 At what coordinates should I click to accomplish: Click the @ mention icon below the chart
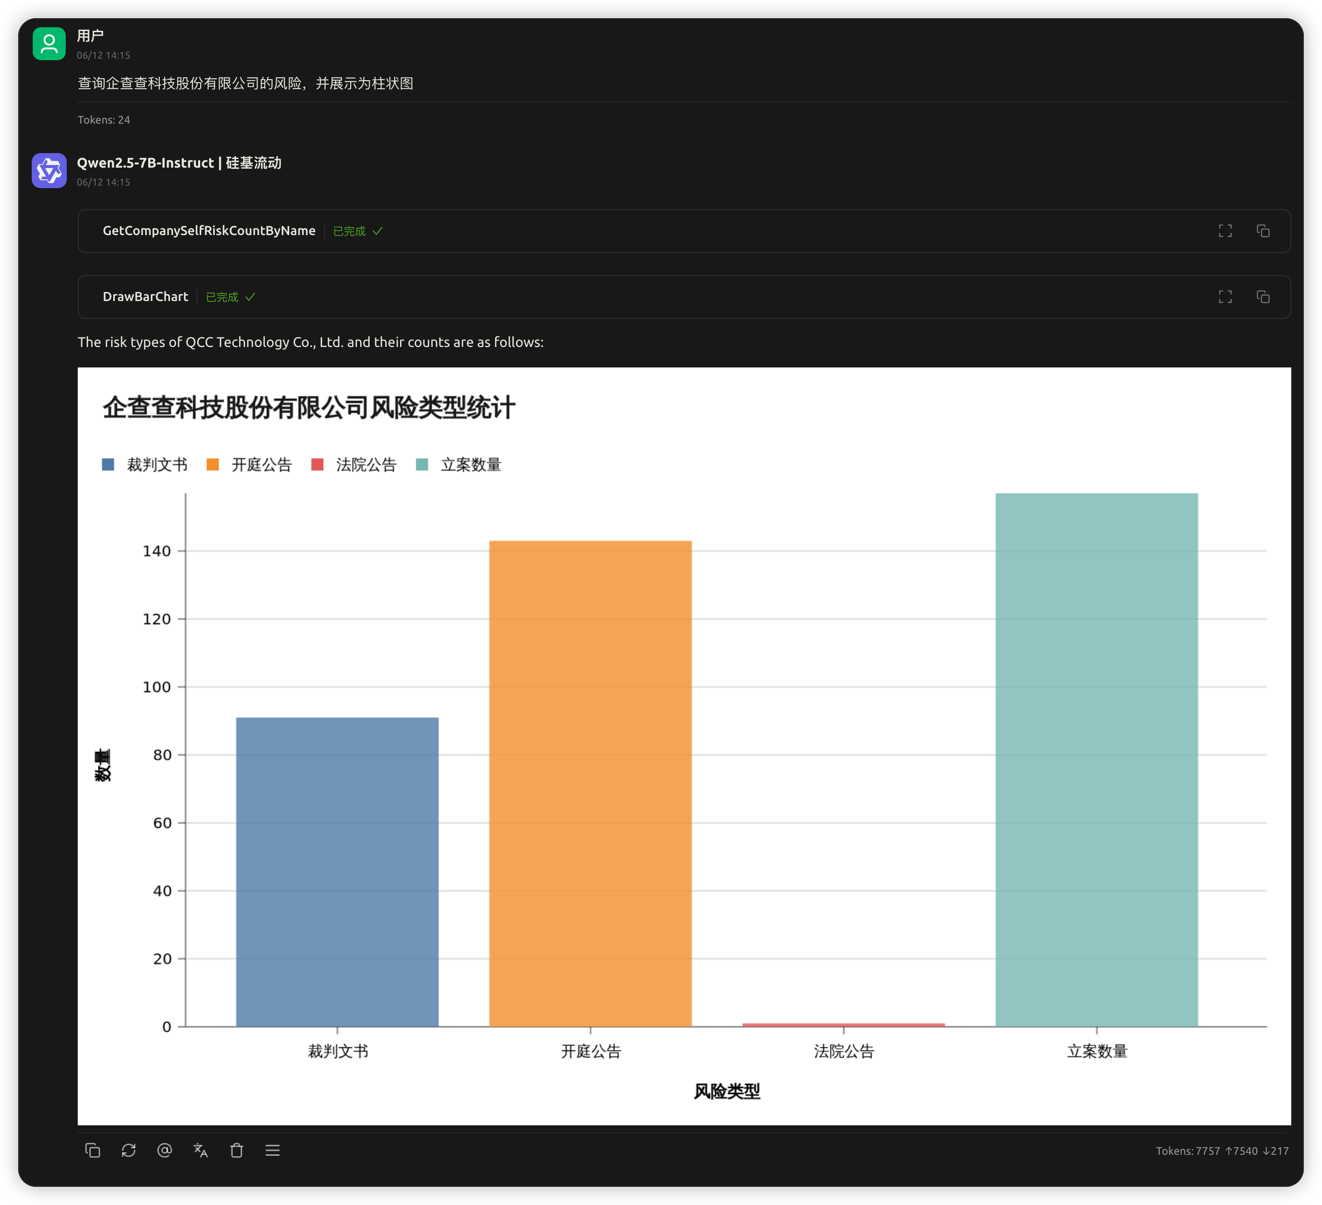(165, 1150)
